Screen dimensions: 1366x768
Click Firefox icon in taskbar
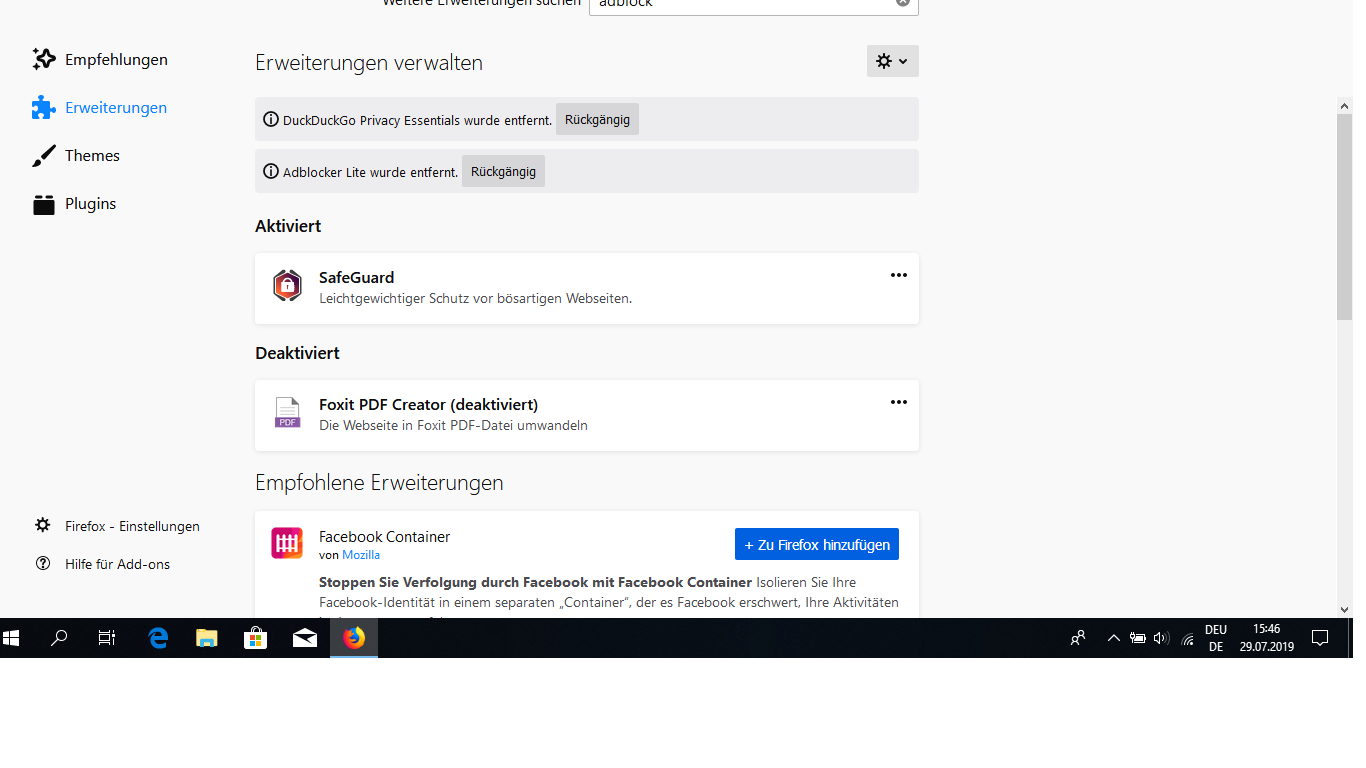point(354,637)
